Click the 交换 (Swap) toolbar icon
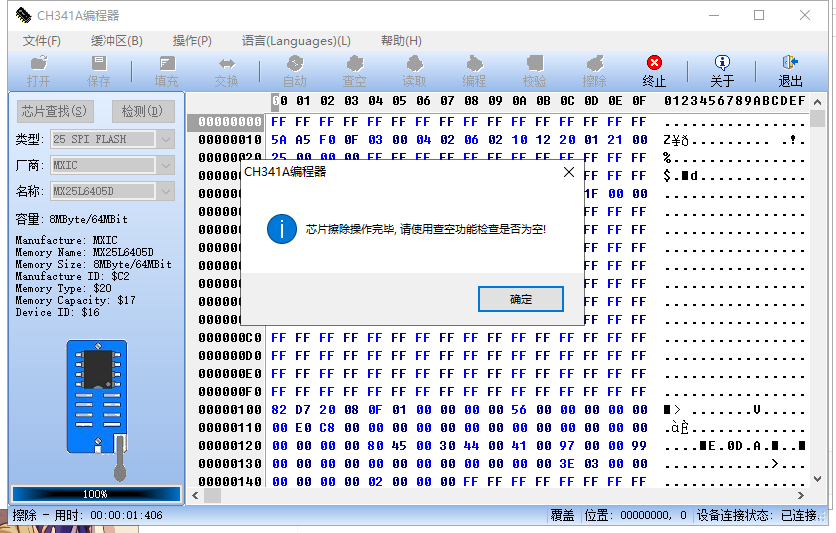The height and width of the screenshot is (533, 836). (x=227, y=71)
